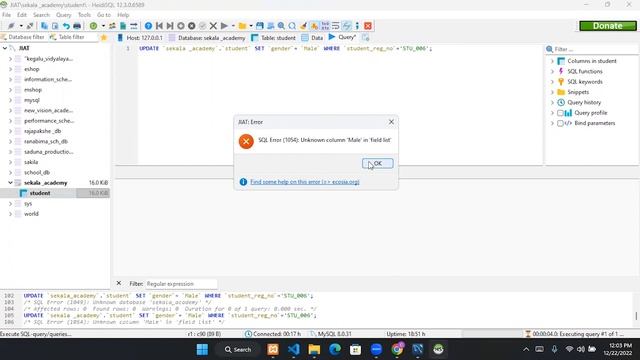Expand the eshop database node

(10, 69)
